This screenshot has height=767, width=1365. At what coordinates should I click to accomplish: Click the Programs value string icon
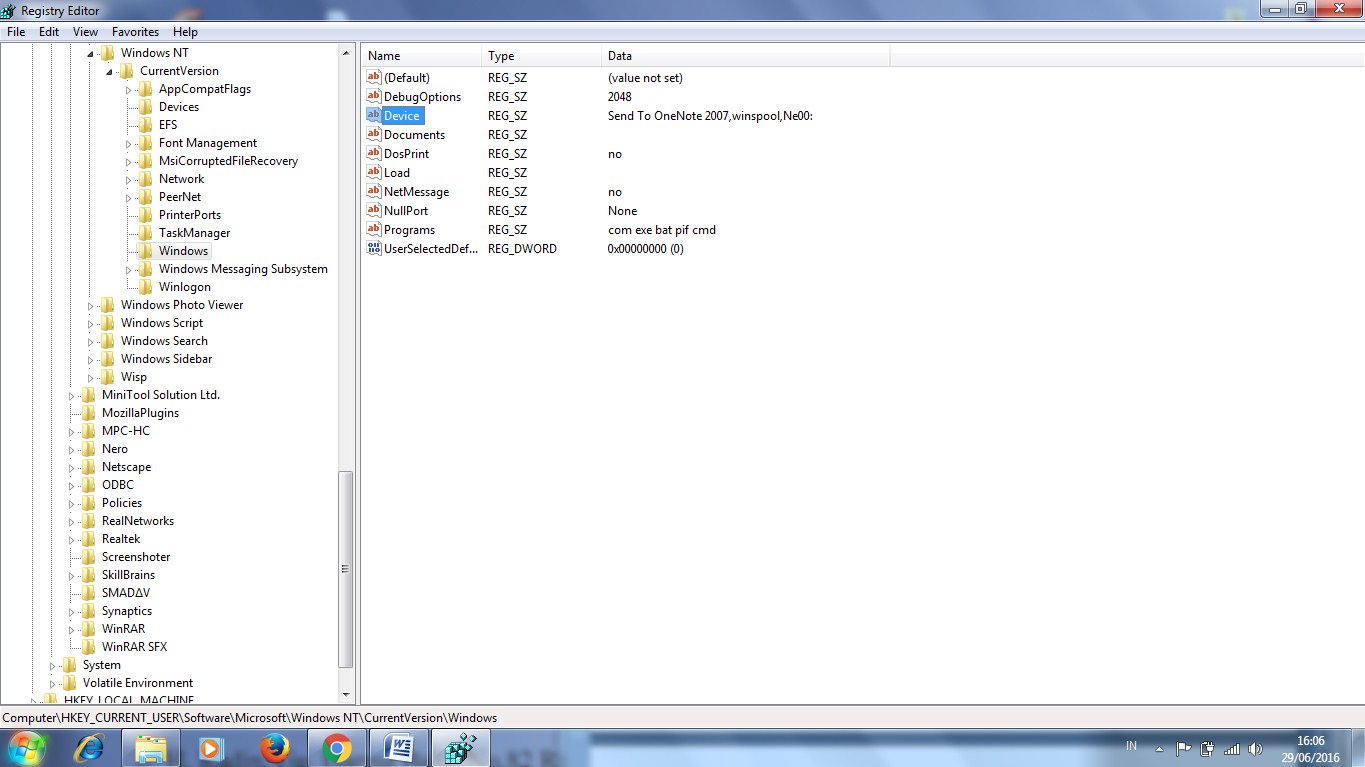tap(374, 230)
